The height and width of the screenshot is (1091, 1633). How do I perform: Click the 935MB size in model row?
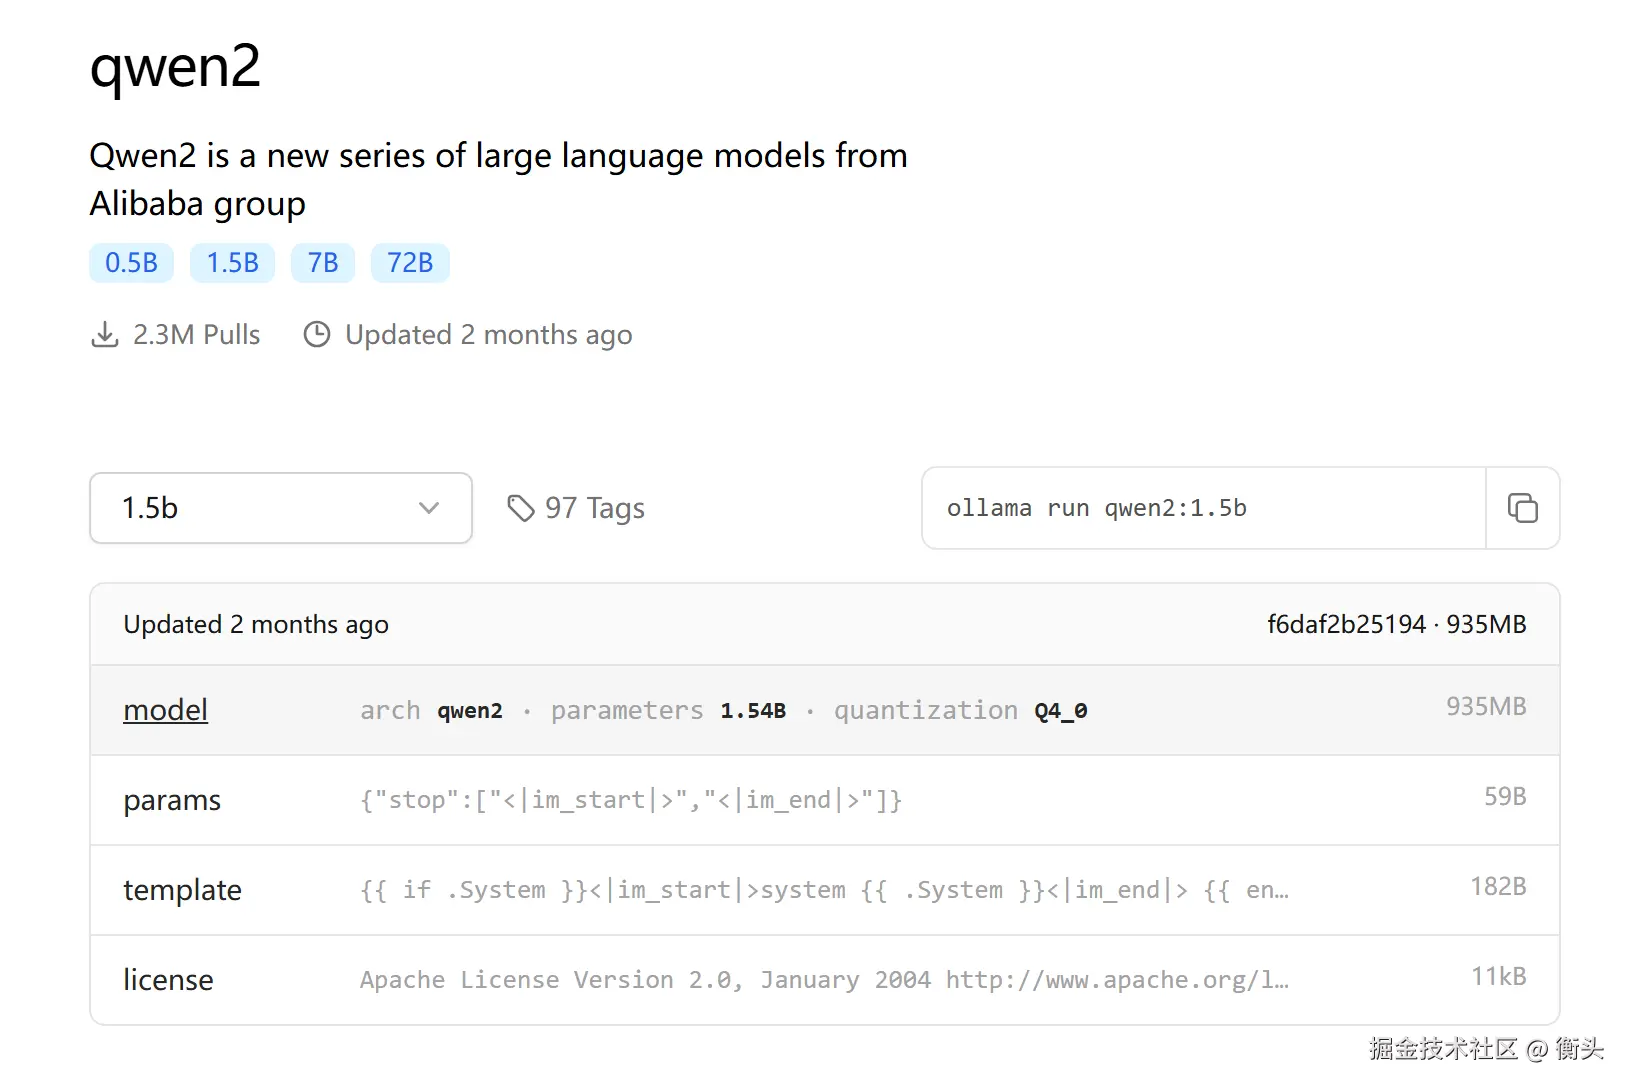click(1486, 706)
